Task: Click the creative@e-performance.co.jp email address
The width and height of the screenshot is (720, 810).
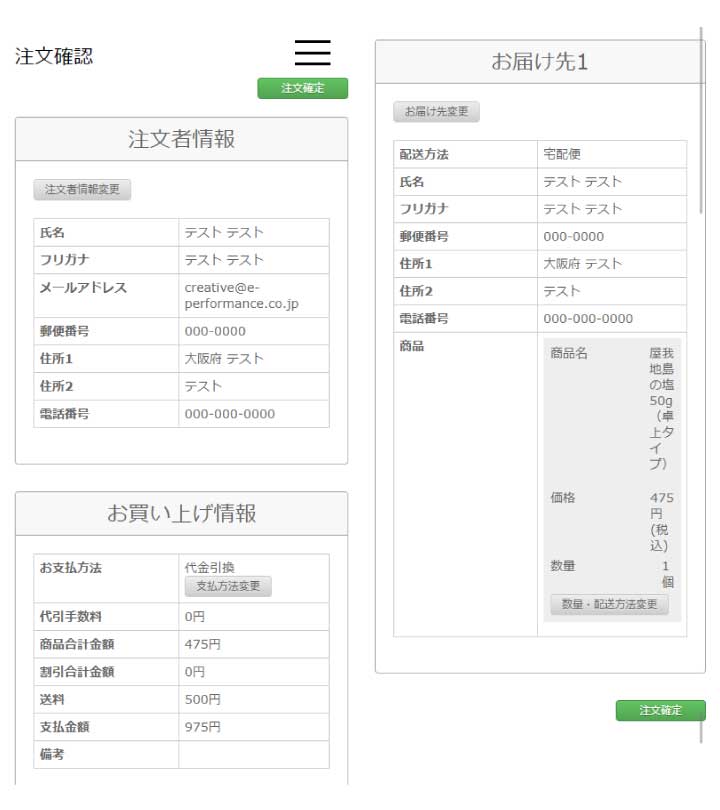Action: click(x=241, y=295)
